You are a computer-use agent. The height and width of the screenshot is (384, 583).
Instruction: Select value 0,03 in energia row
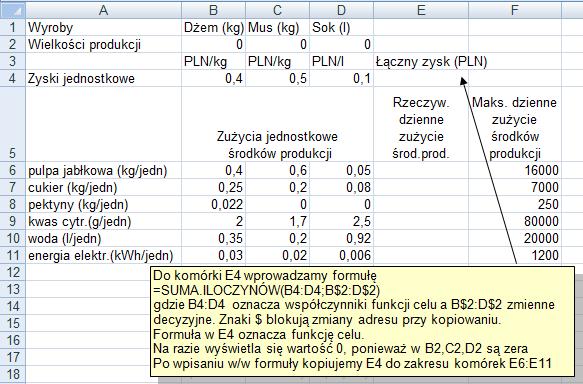tap(213, 255)
